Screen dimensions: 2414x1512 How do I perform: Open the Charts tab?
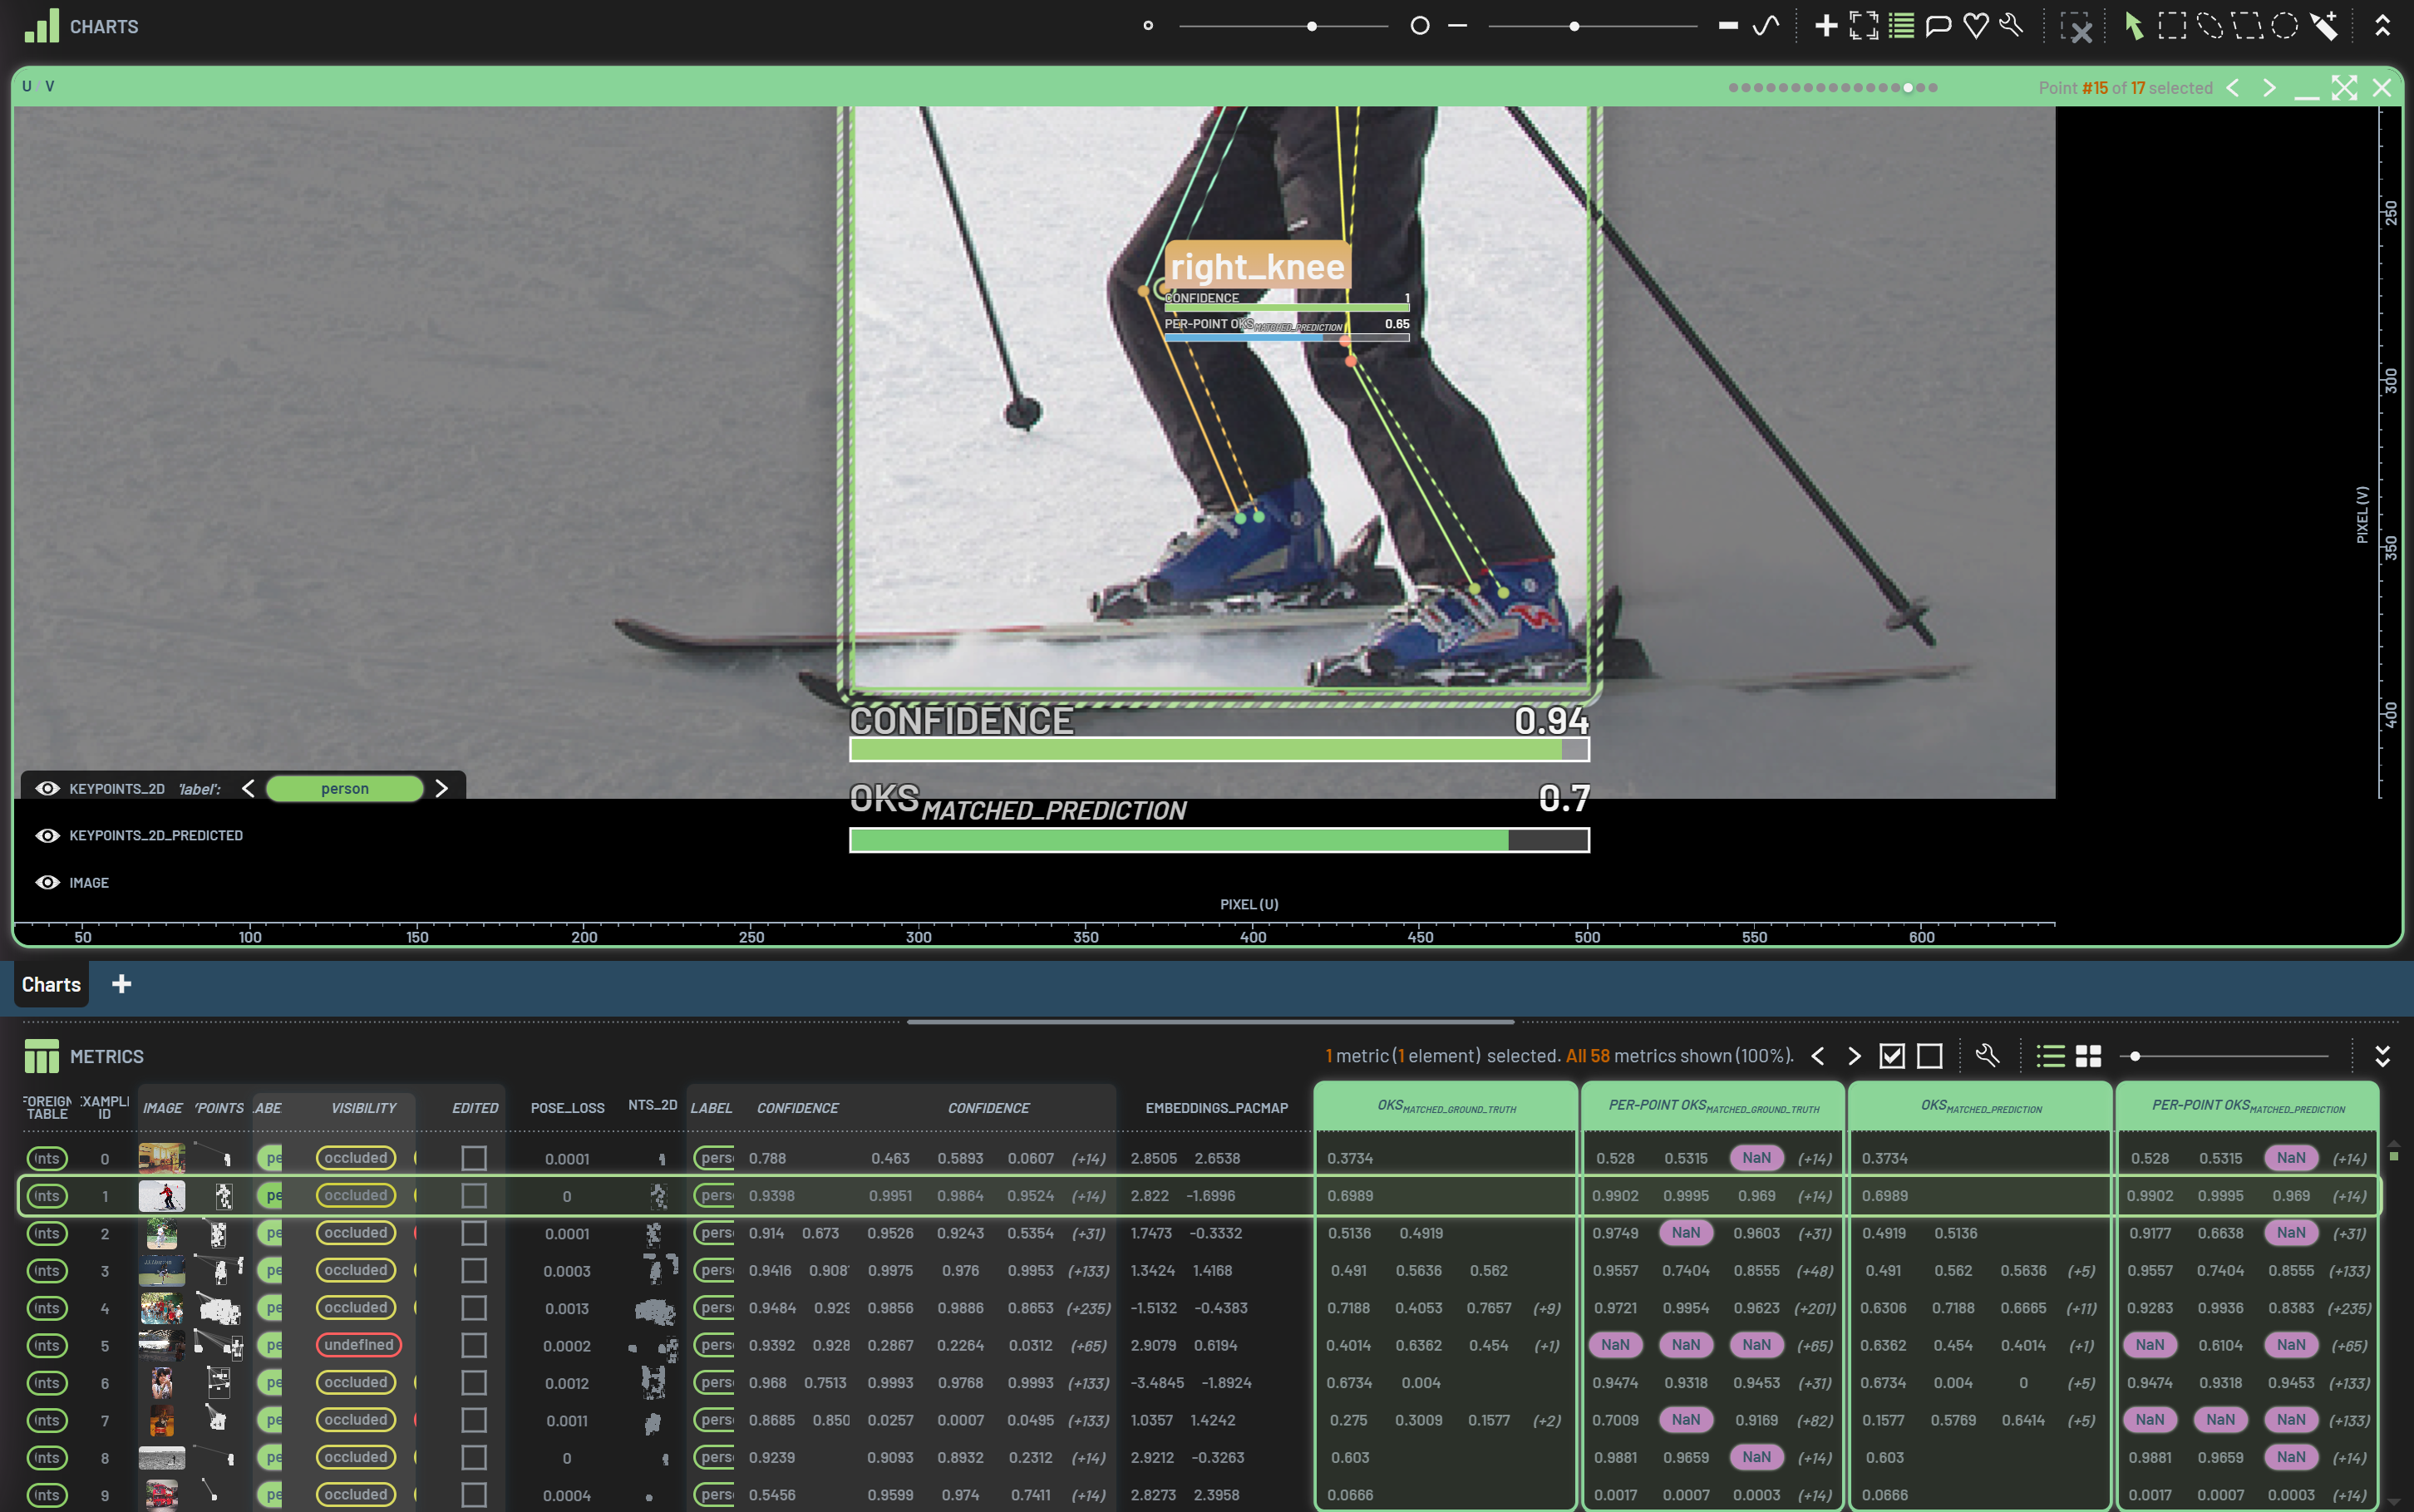click(x=51, y=985)
